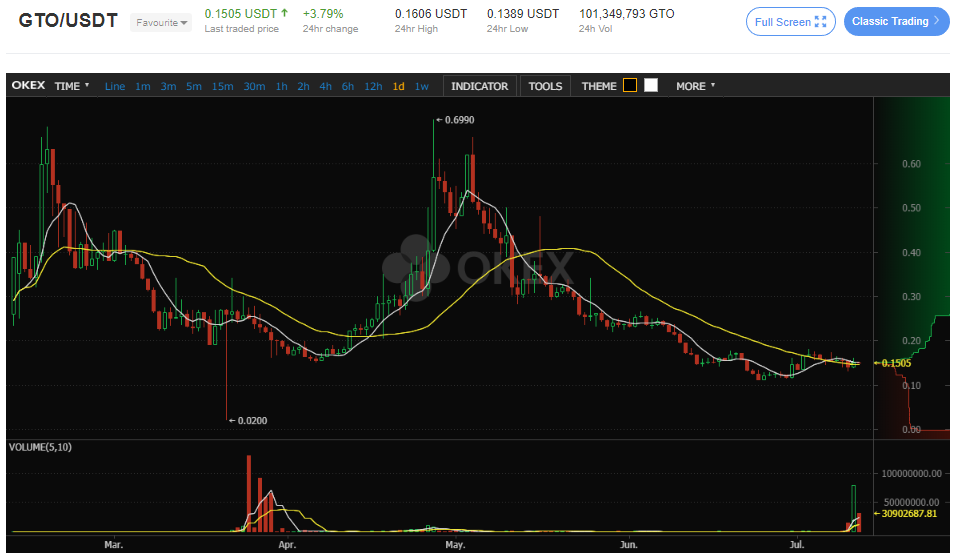Switch to Classic Trading view
Image resolution: width=956 pixels, height=555 pixels.
896,22
